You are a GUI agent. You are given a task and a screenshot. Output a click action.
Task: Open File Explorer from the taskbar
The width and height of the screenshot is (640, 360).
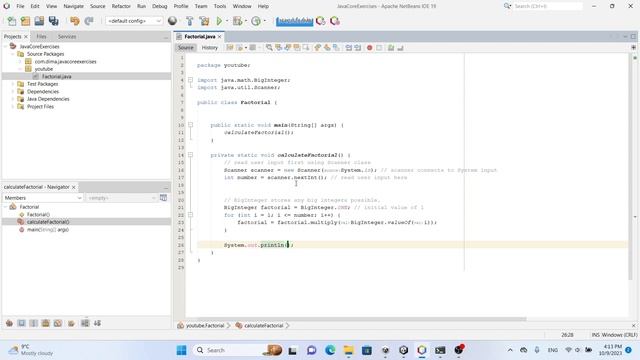point(349,350)
